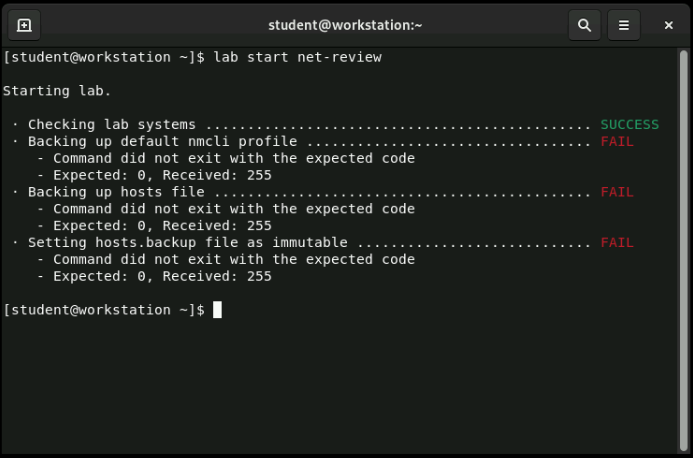Click FAIL beside the nmcli profile step
Viewport: 693px width, 458px height.
tap(617, 142)
